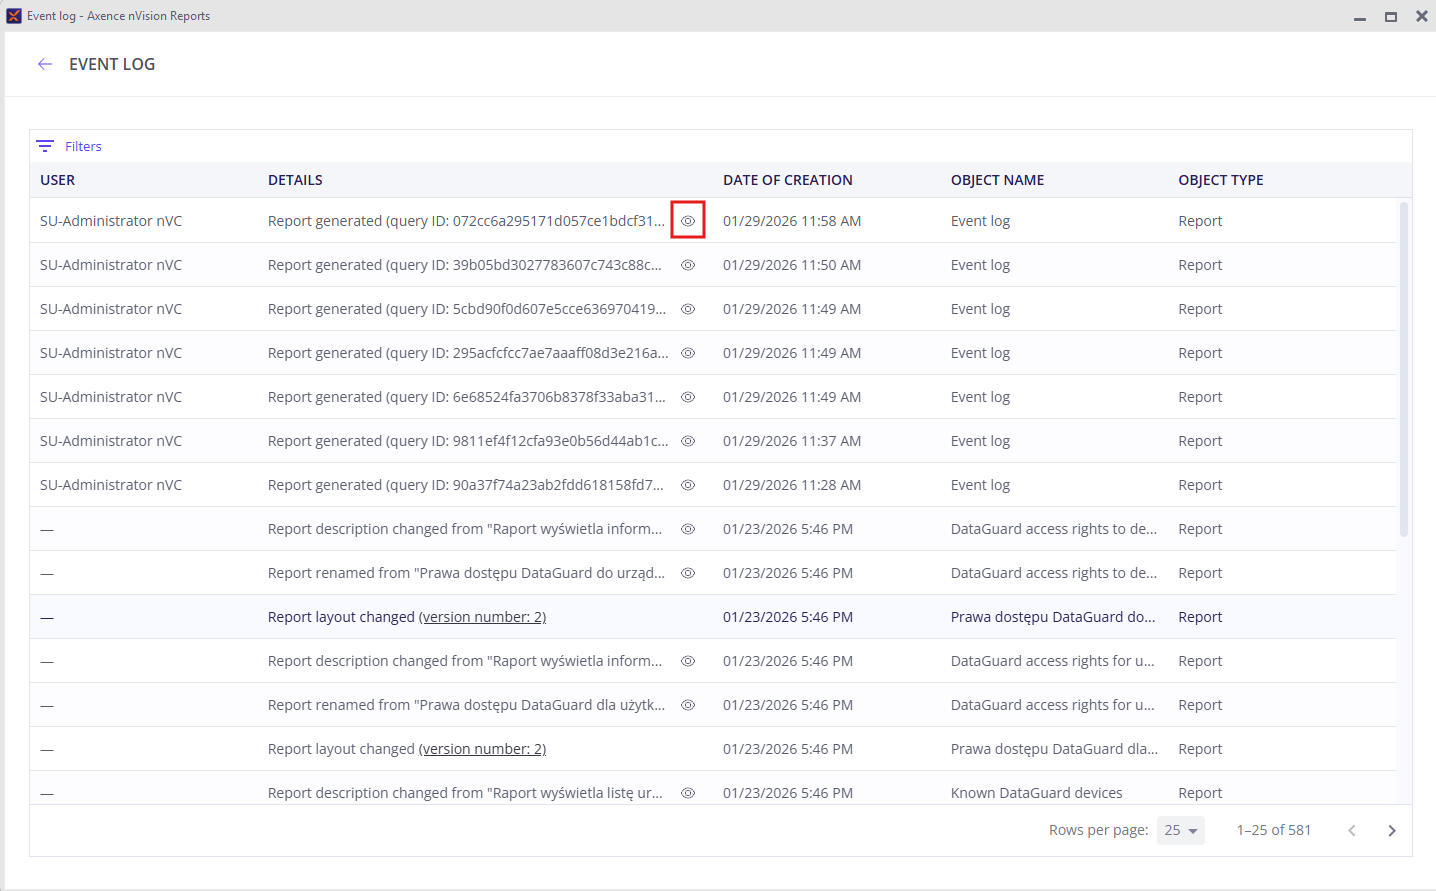Sort by the DATE OF CREATION column

point(787,180)
